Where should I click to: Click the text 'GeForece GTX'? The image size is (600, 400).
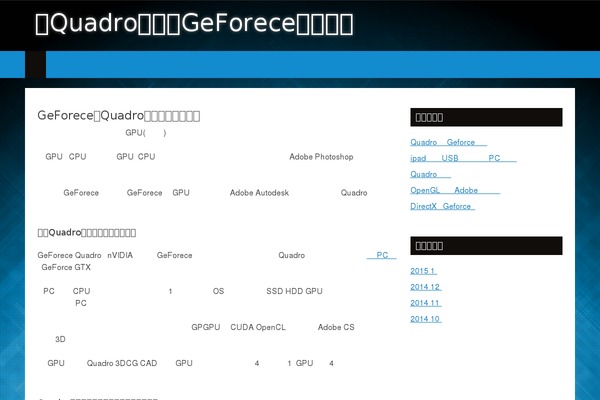coord(66,267)
